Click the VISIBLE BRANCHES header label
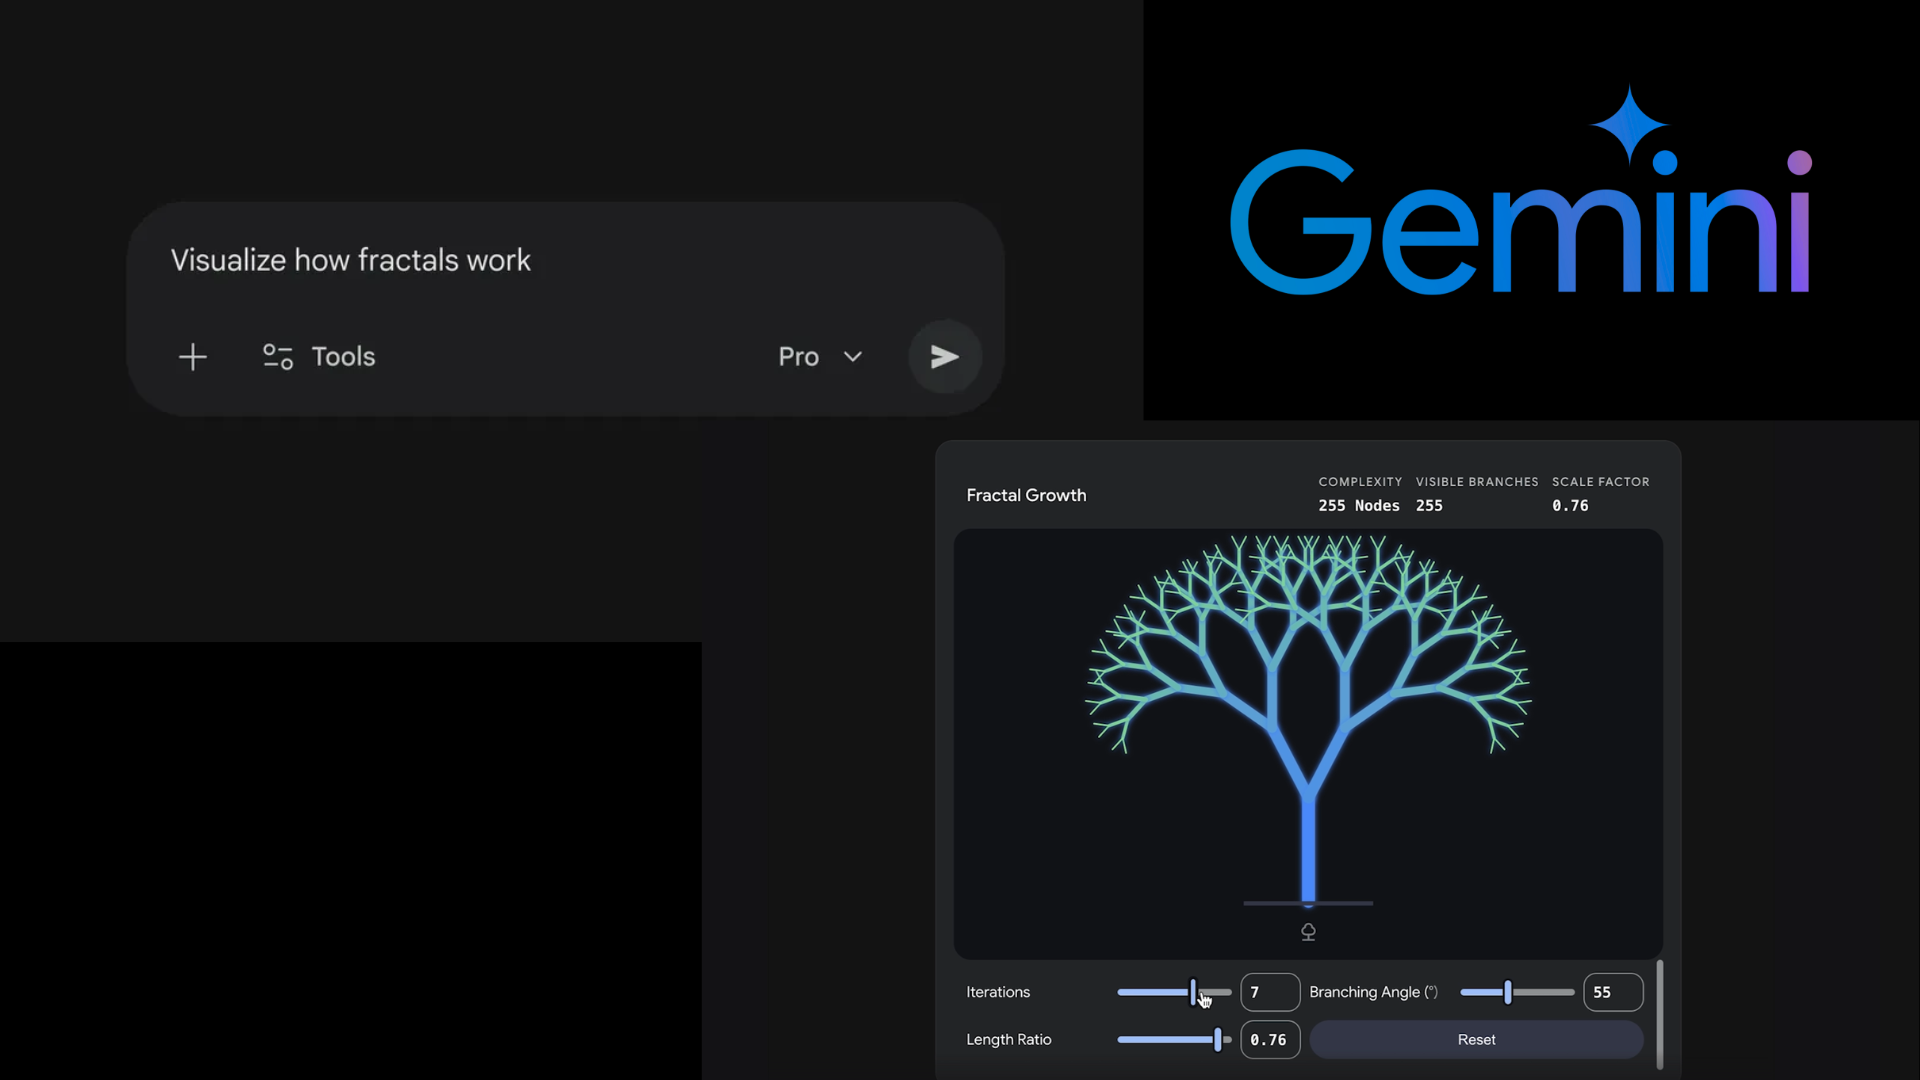Screen dimensions: 1920x1080 pyautogui.click(x=1477, y=482)
